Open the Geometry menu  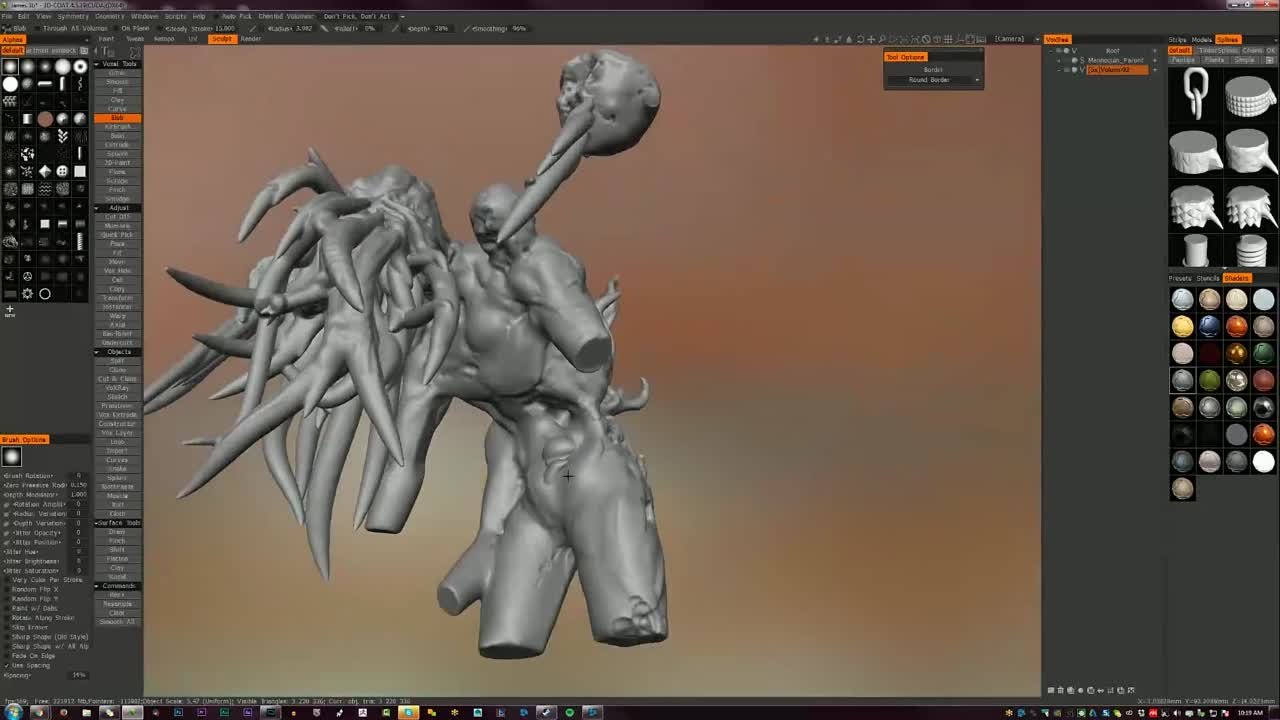109,16
